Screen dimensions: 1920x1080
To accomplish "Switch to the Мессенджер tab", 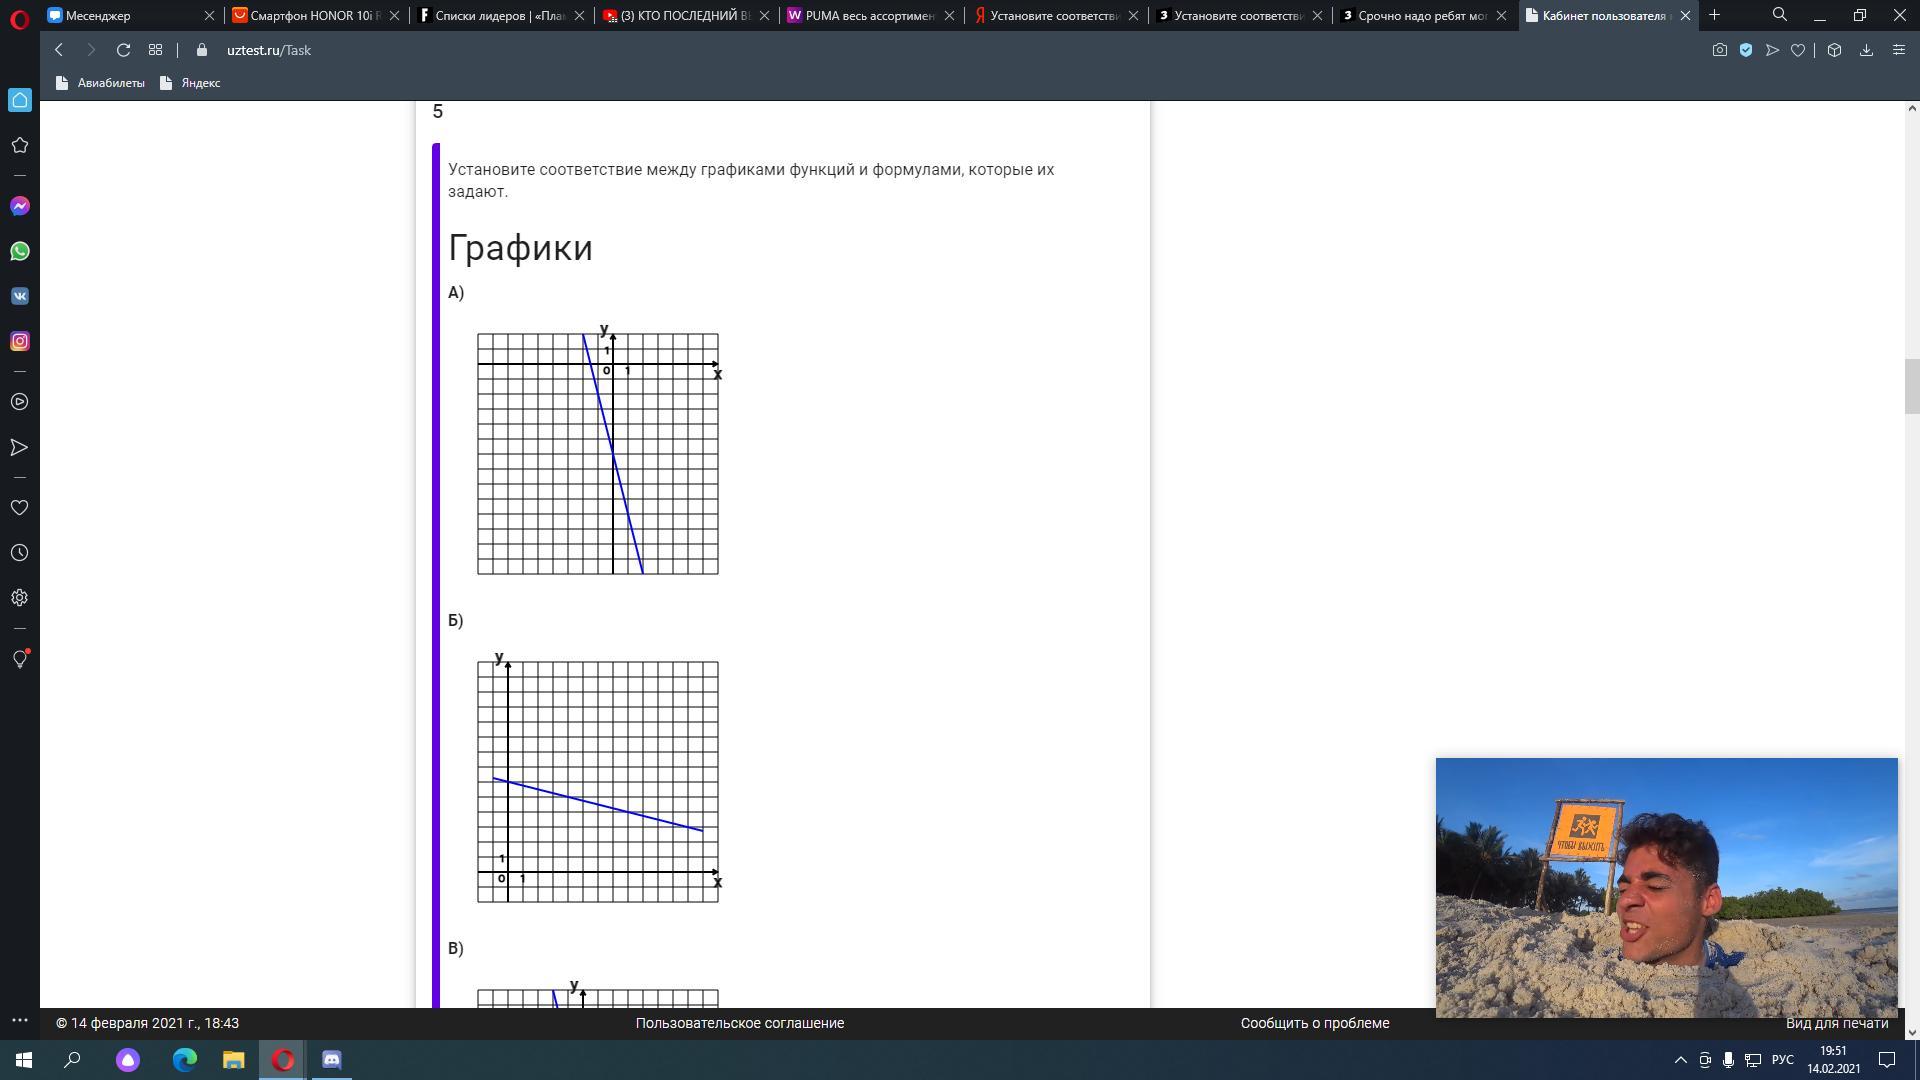I will [131, 16].
